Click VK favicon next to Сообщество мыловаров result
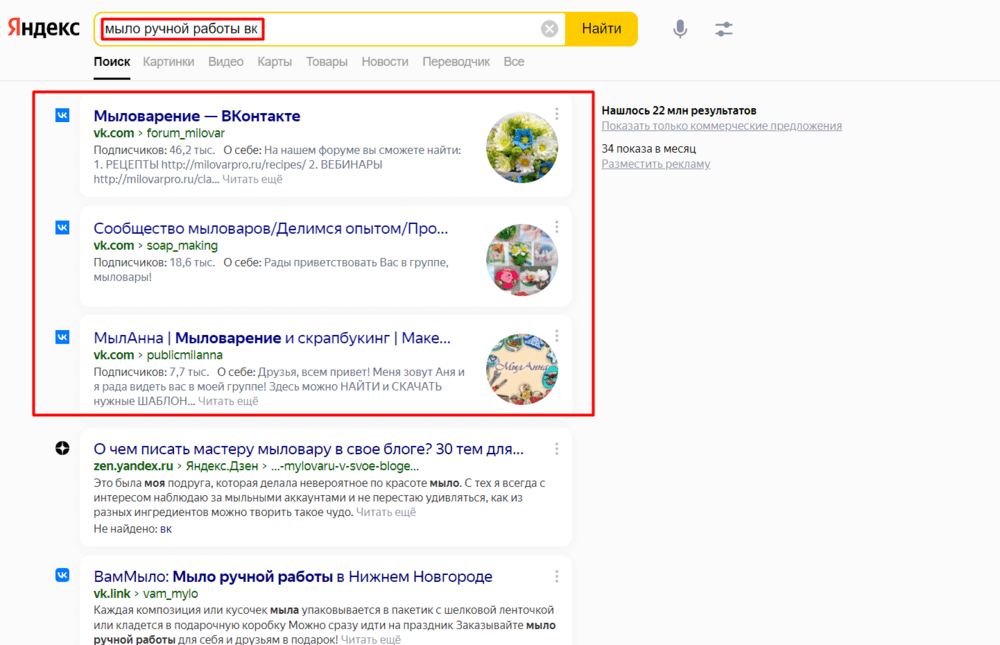Viewport: 1000px width, 645px height. [x=62, y=228]
